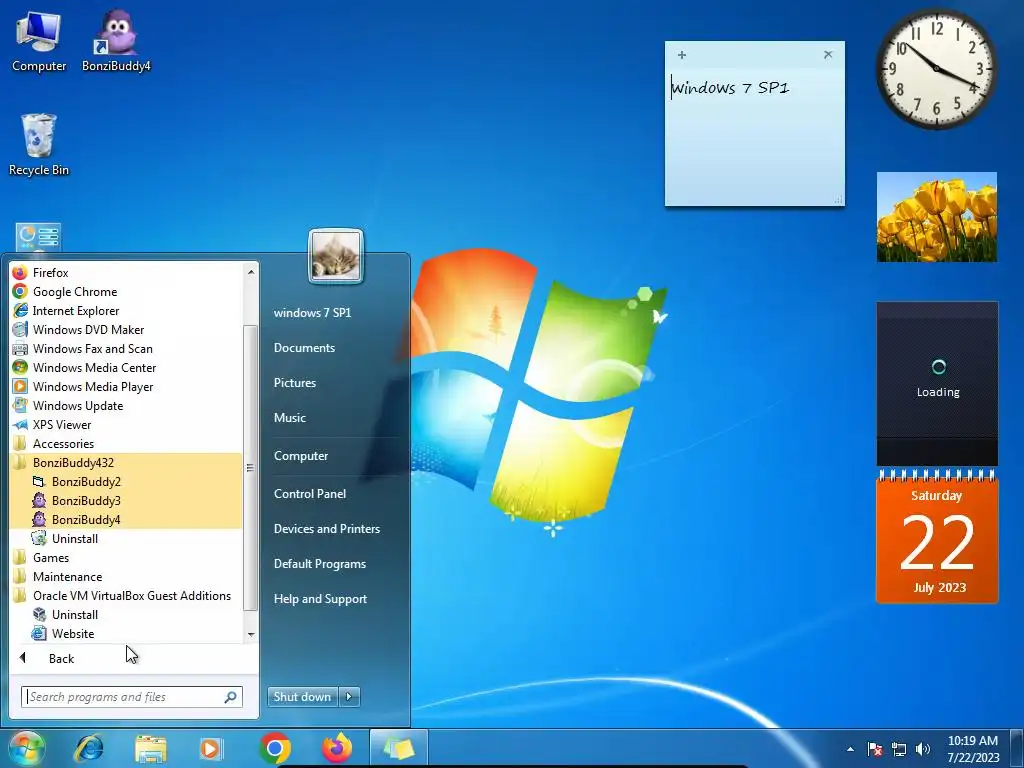Select the BonziBuddy4 desktop shortcut
The height and width of the screenshot is (768, 1024).
[116, 40]
